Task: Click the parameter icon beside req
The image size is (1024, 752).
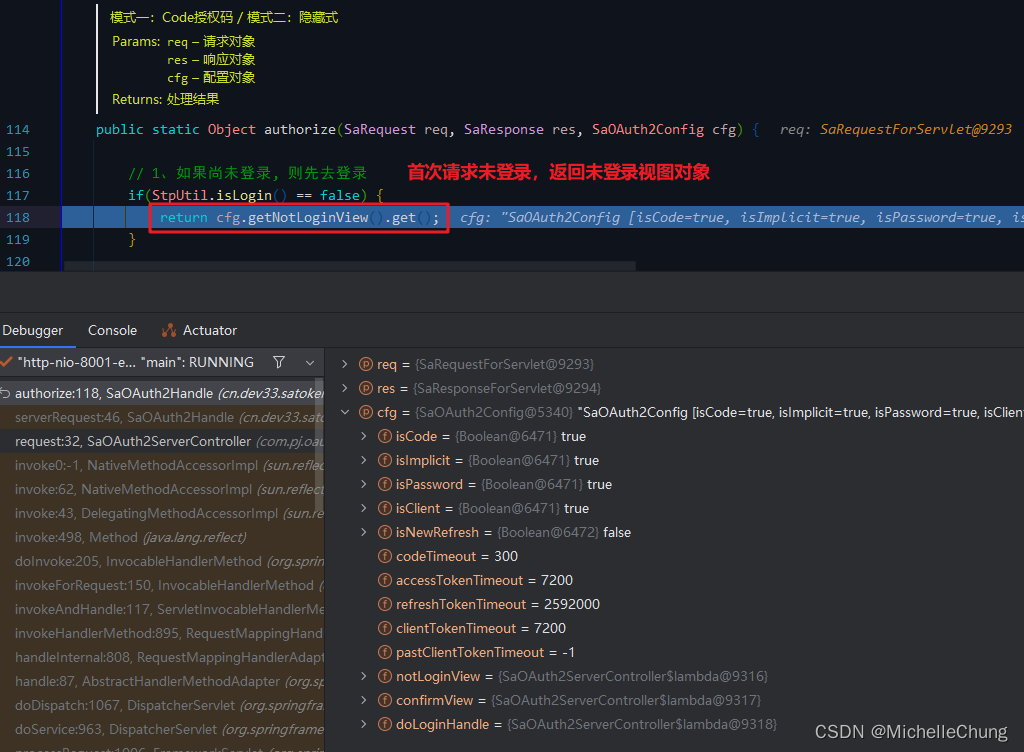Action: [366, 364]
